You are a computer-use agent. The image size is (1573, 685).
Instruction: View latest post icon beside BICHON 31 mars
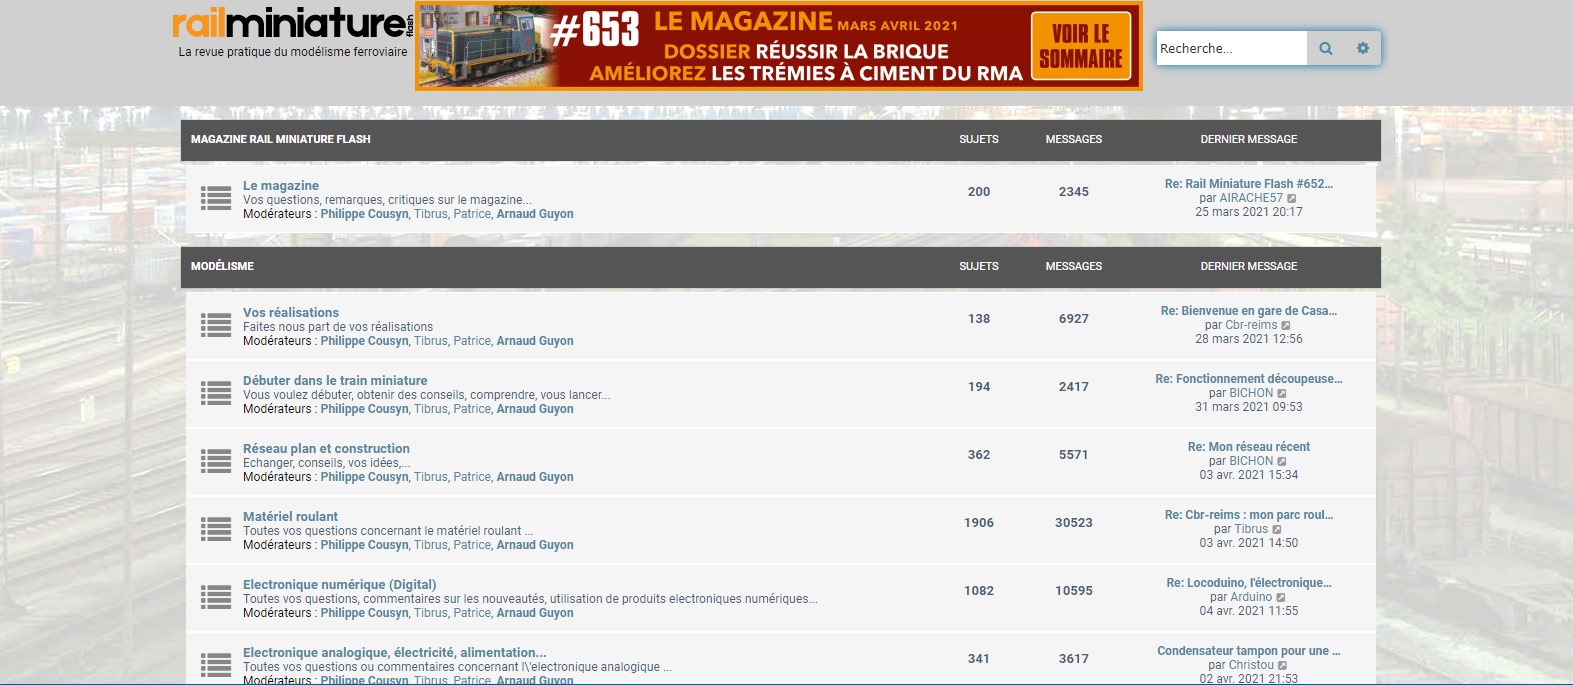pyautogui.click(x=1282, y=393)
